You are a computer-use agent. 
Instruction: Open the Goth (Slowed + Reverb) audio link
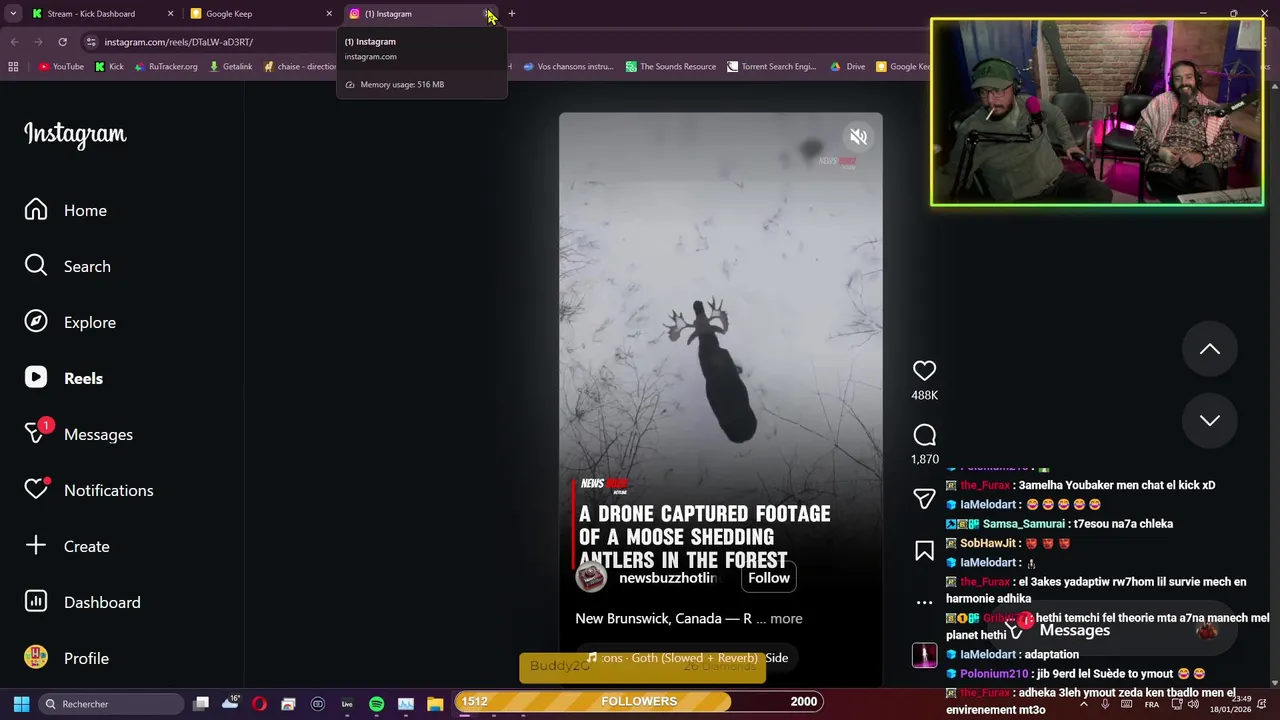pos(688,658)
